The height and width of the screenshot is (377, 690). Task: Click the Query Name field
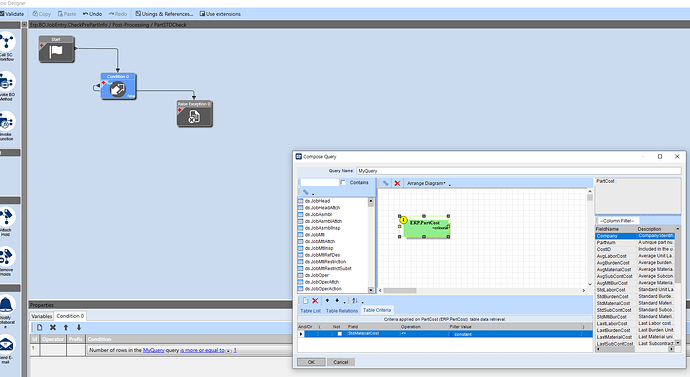[518, 171]
